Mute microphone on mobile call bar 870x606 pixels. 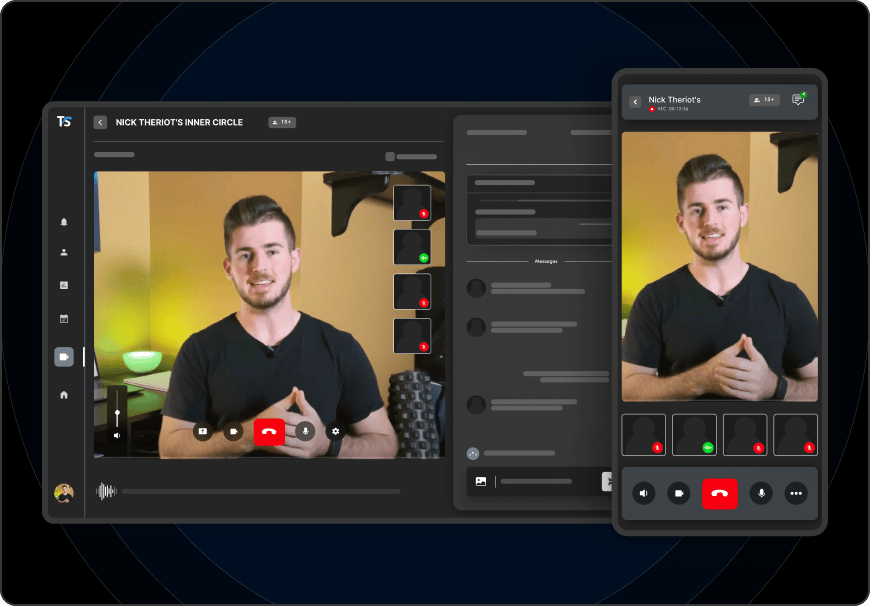pyautogui.click(x=761, y=493)
